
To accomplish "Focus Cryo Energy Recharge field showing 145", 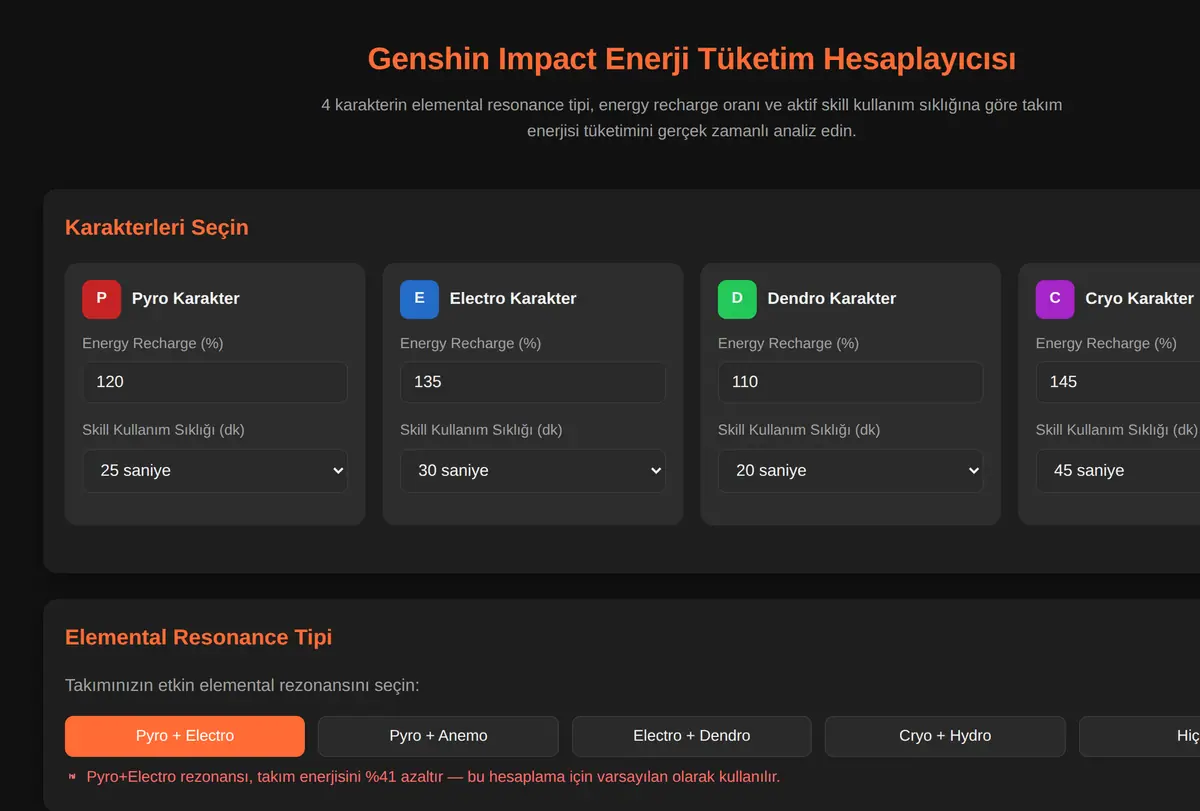I will click(1118, 382).
